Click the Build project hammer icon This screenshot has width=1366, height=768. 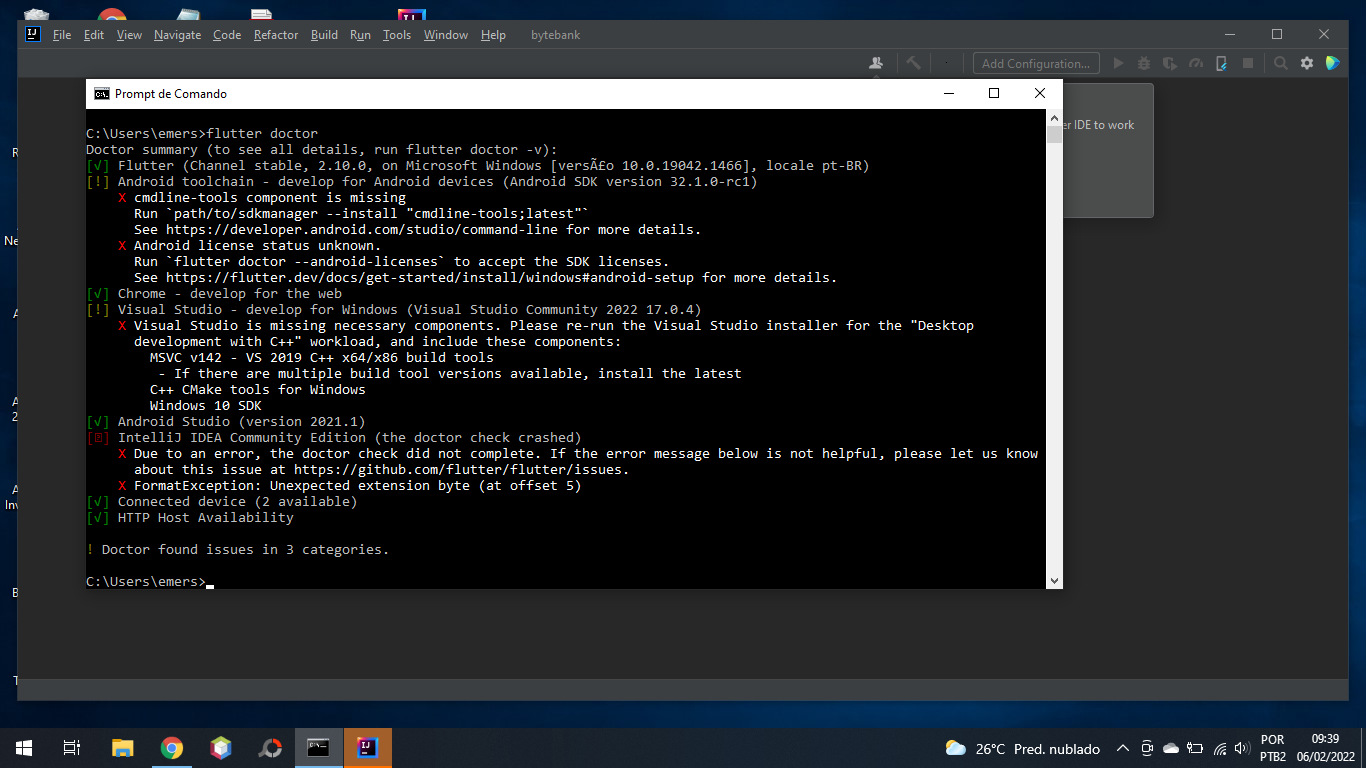pyautogui.click(x=913, y=63)
